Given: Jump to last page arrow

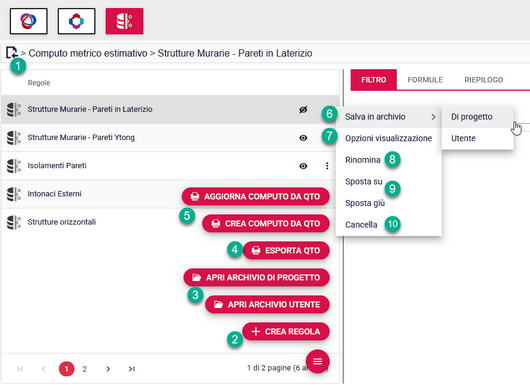Looking at the screenshot, I should [132, 369].
